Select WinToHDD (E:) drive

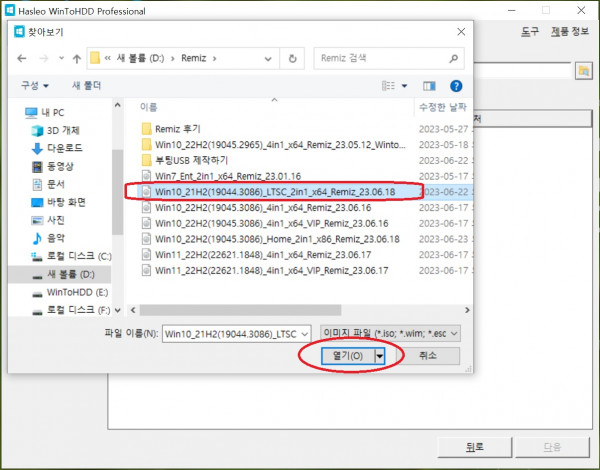pos(70,292)
